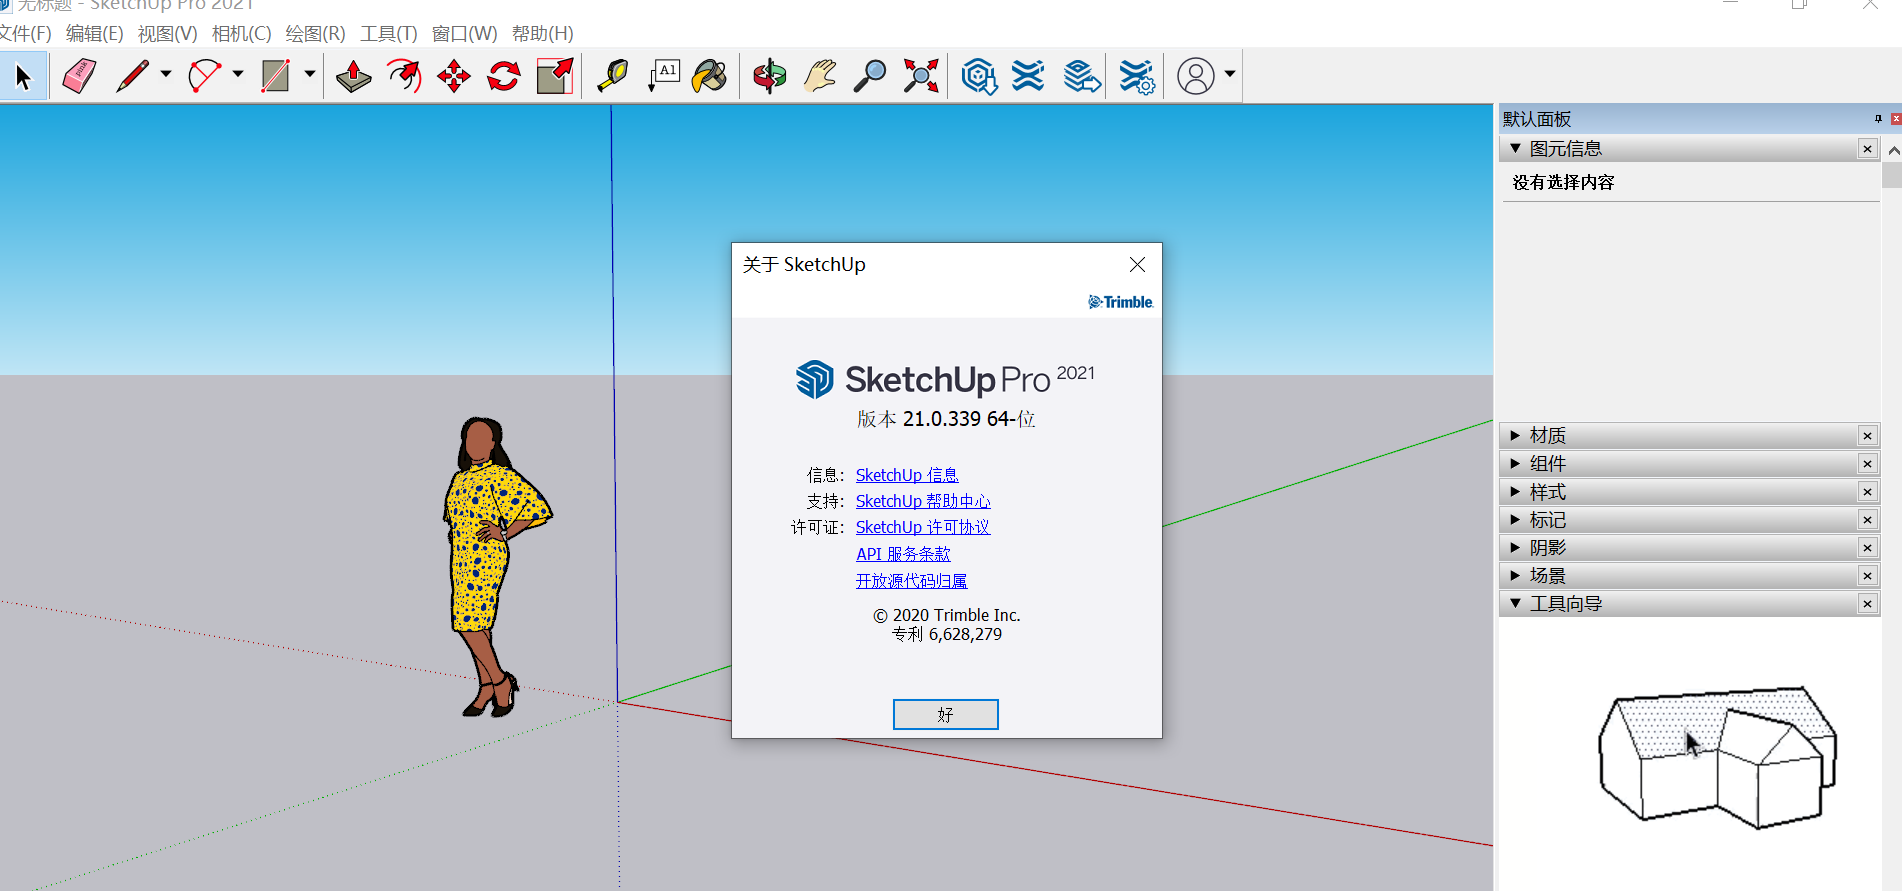Select the Line pencil tool
Viewport: 1902px width, 891px height.
tap(133, 76)
